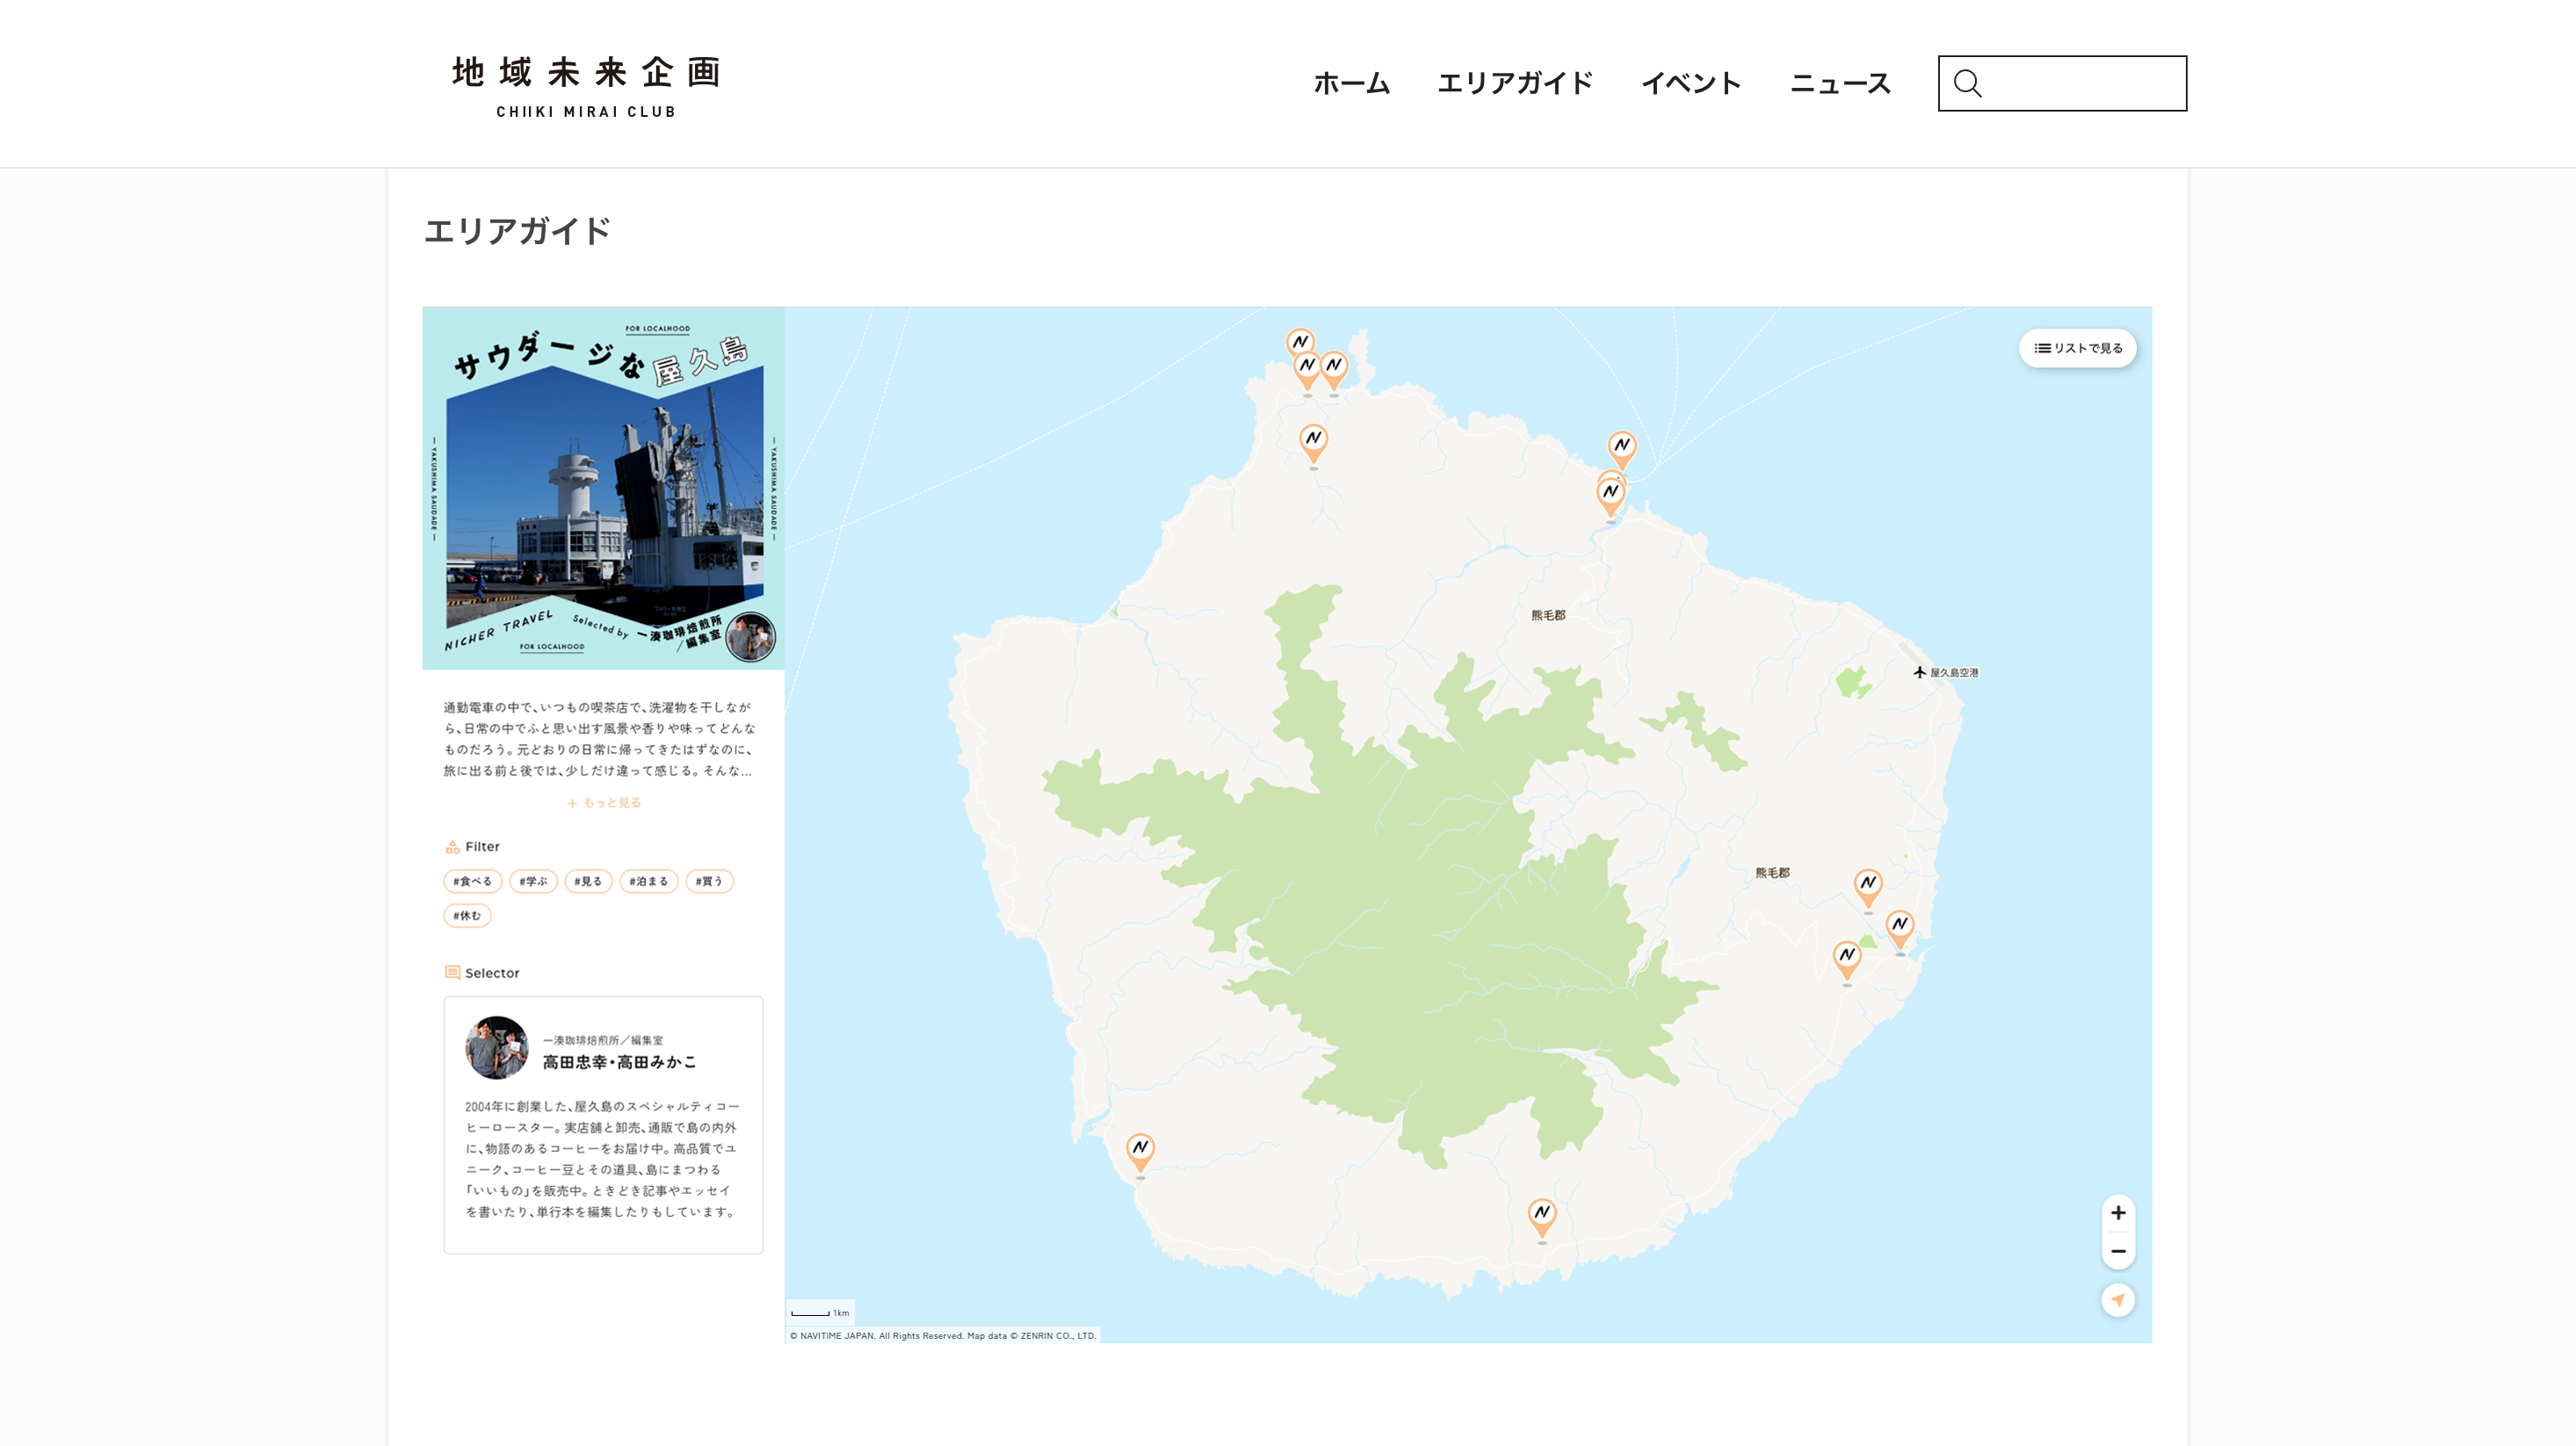Click the map zoom in plus button

[x=2117, y=1213]
